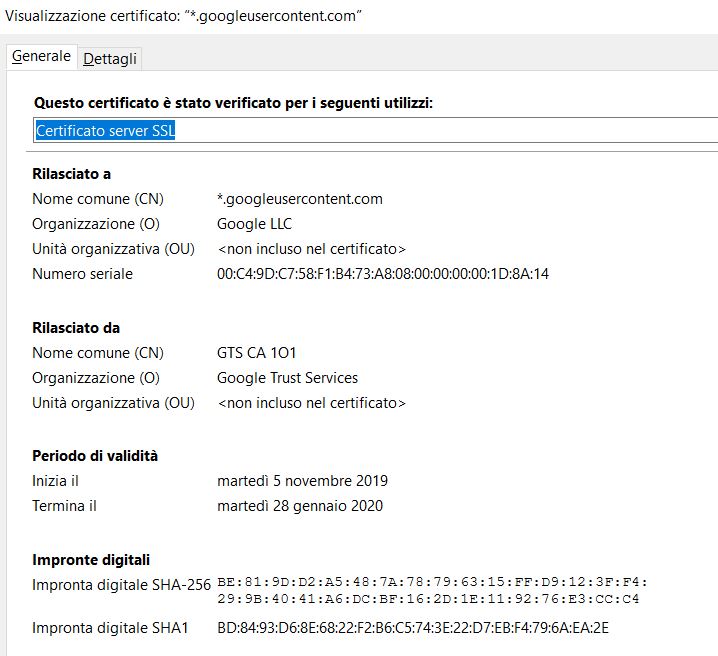
Task: Select the Certificato server SSL entry
Action: pos(106,131)
